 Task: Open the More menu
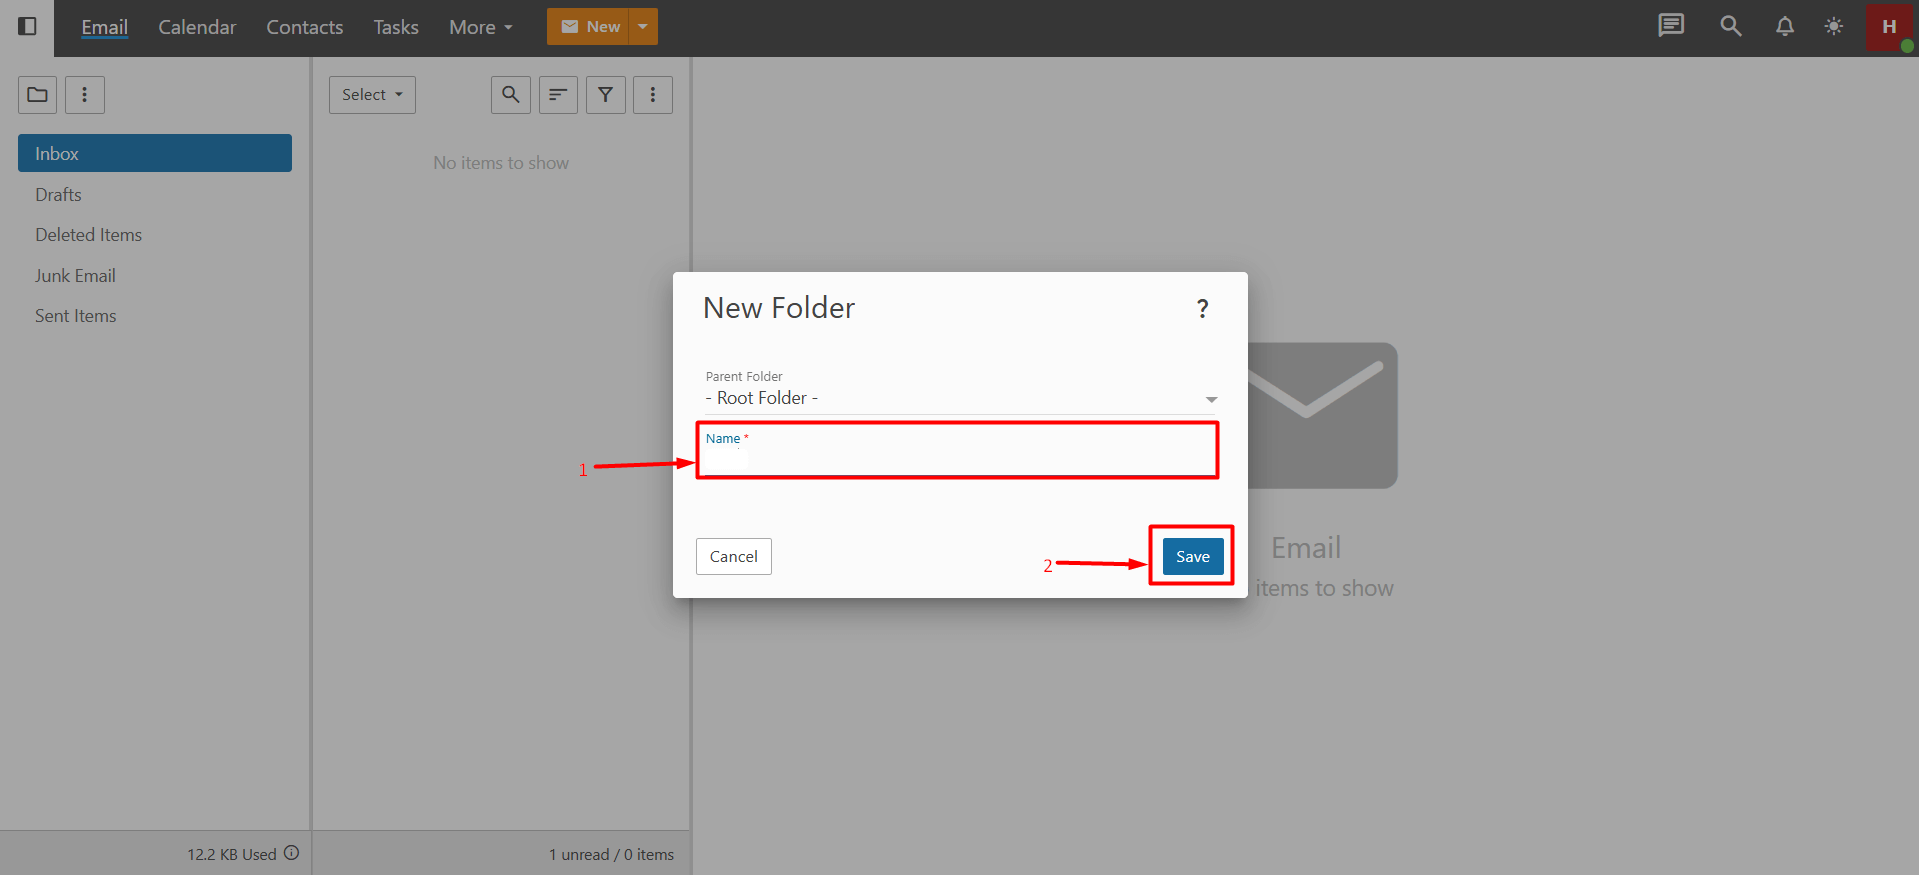(x=480, y=27)
